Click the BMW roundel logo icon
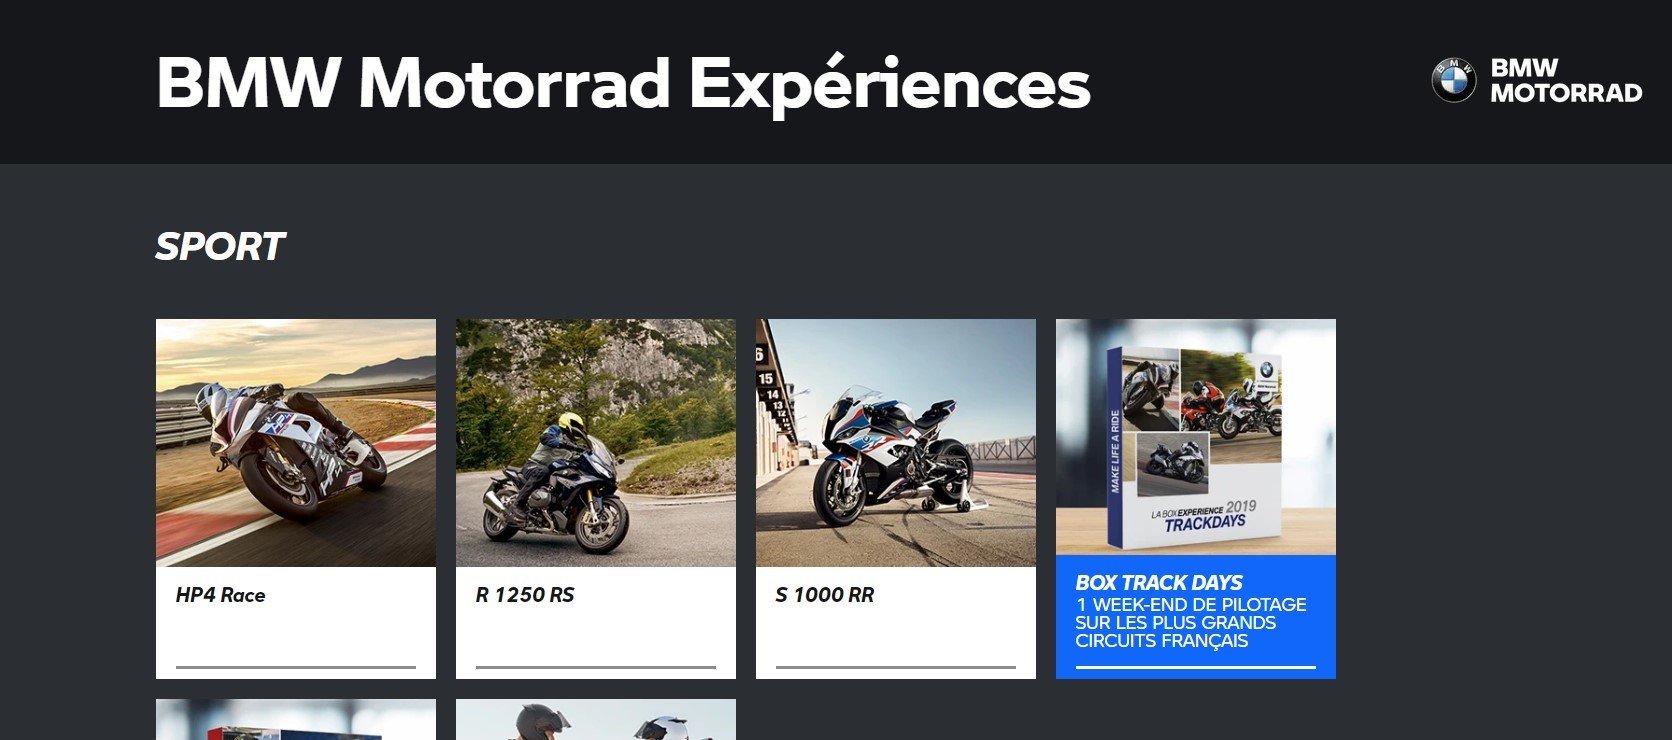This screenshot has height=740, width=1672. click(1453, 80)
